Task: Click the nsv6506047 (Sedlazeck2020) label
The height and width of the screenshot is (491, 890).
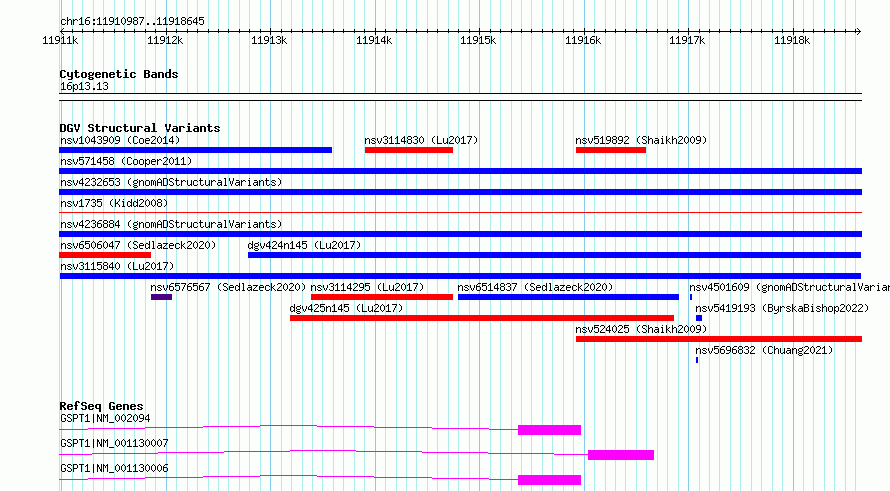Action: [138, 245]
